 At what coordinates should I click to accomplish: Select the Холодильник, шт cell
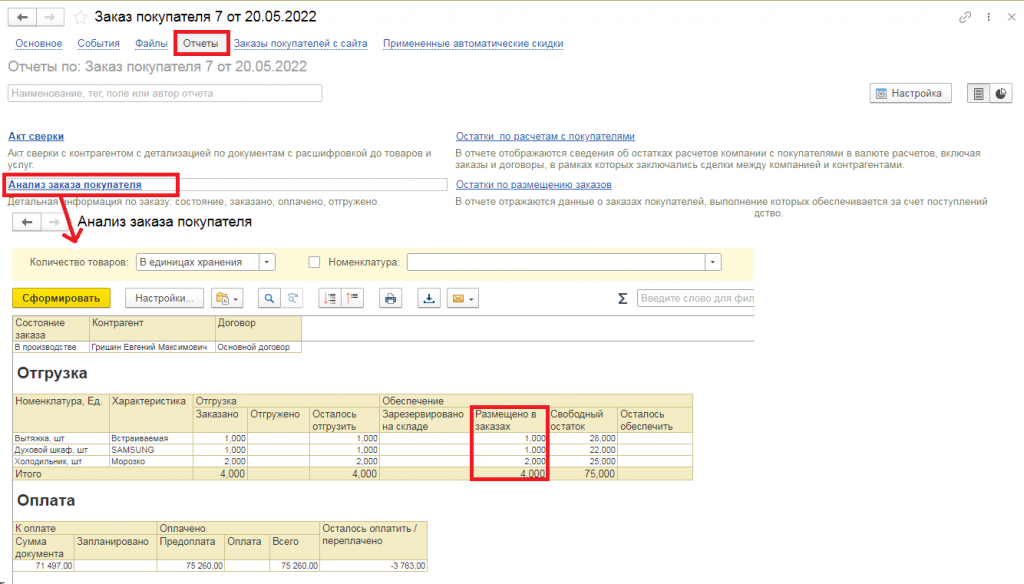click(x=61, y=461)
